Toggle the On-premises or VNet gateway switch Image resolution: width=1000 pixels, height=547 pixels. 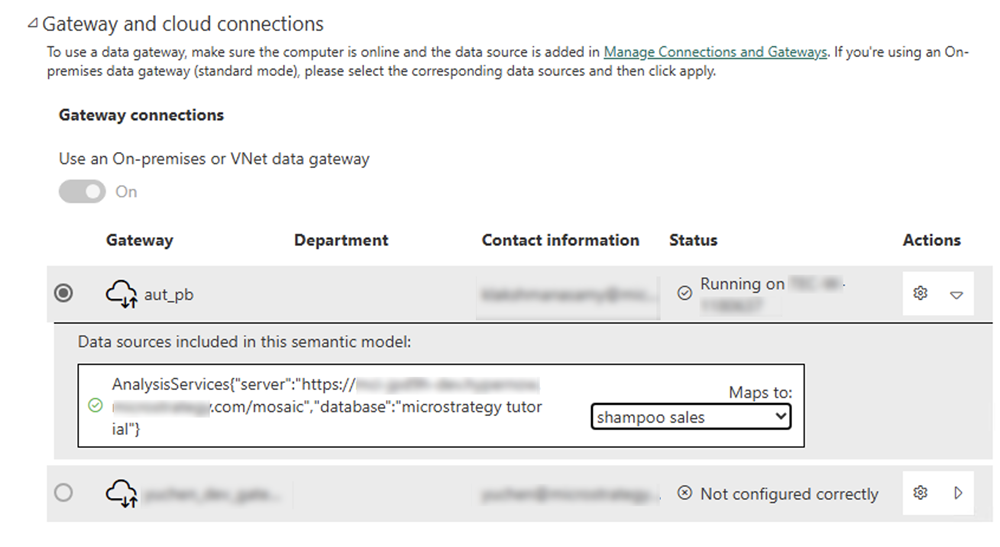point(82,192)
